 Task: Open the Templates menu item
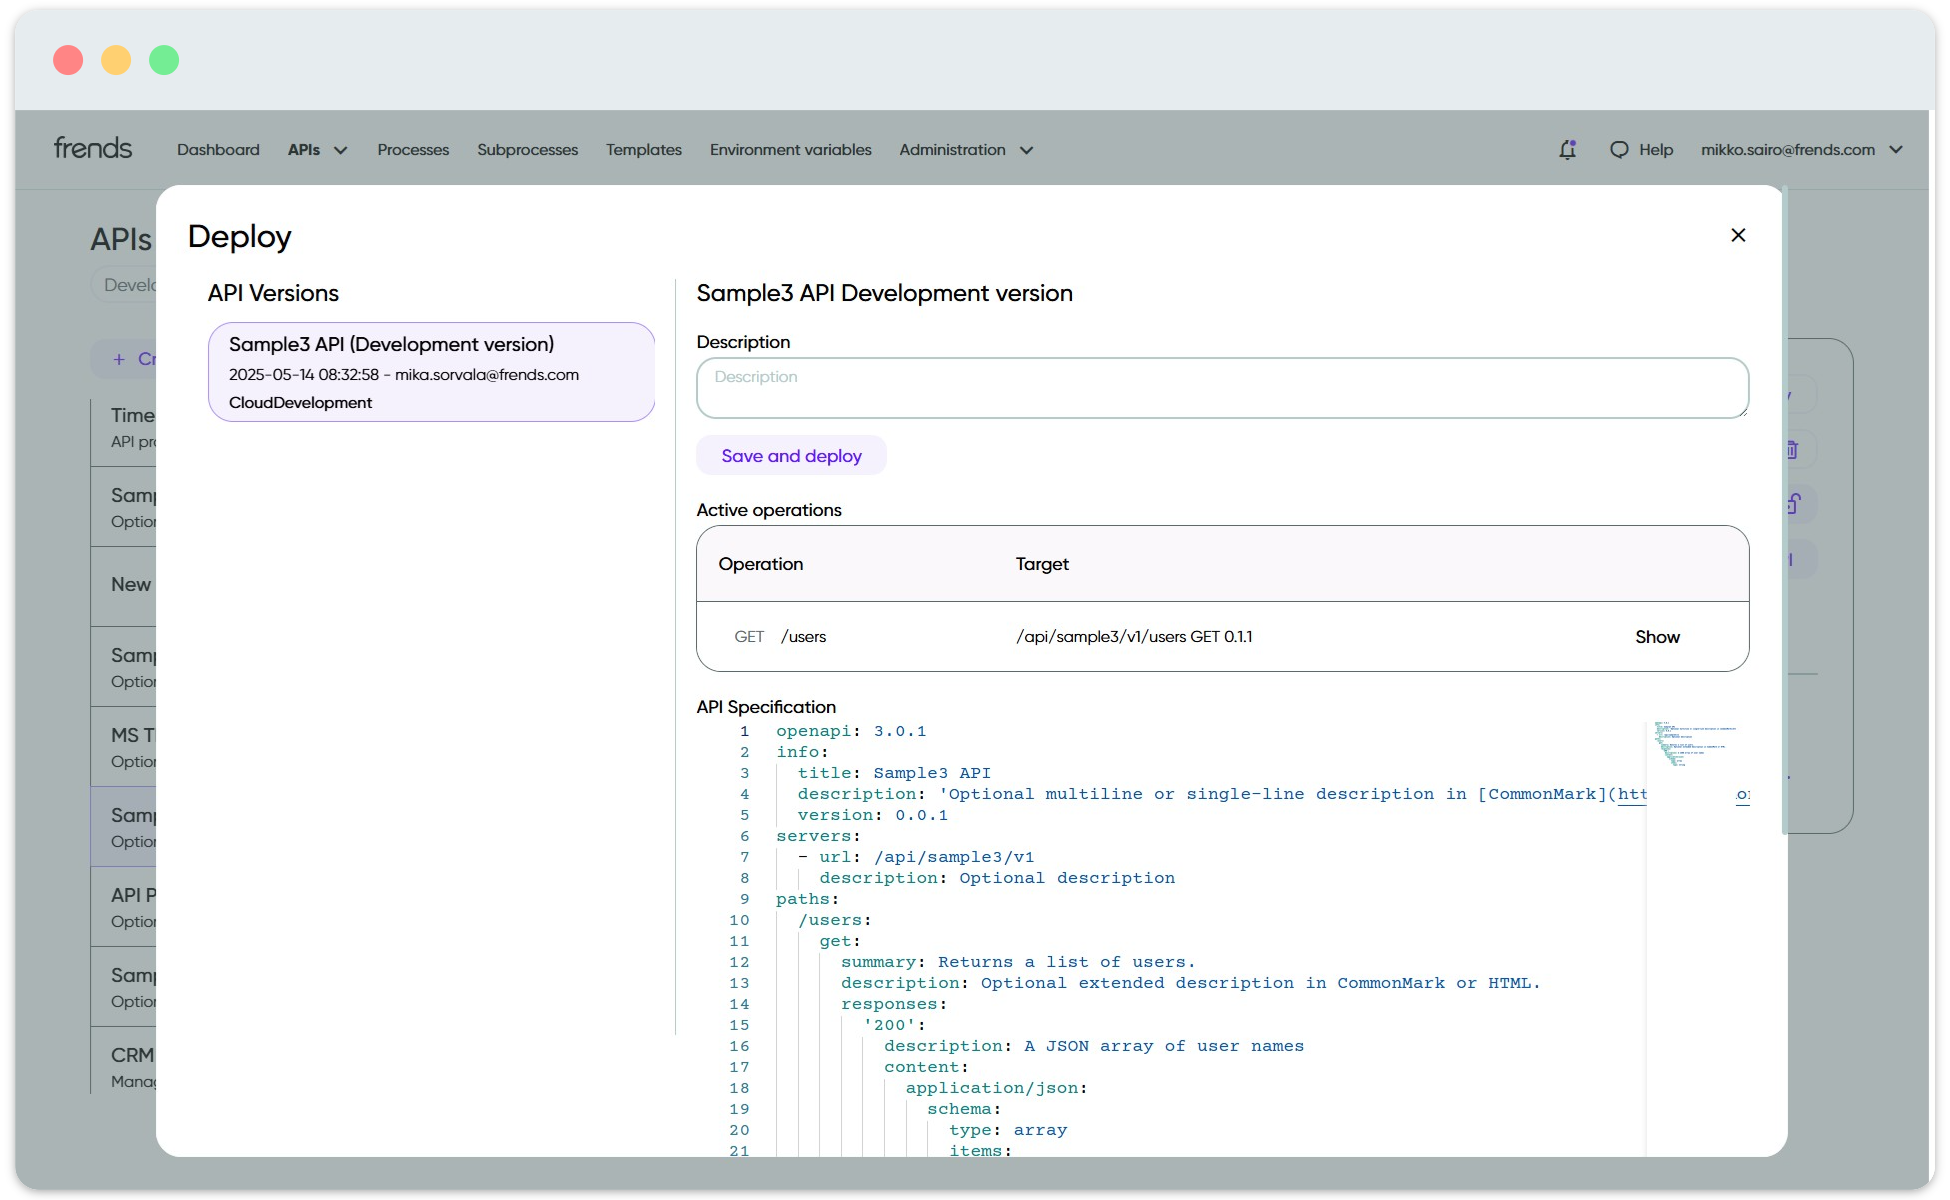pyautogui.click(x=643, y=150)
